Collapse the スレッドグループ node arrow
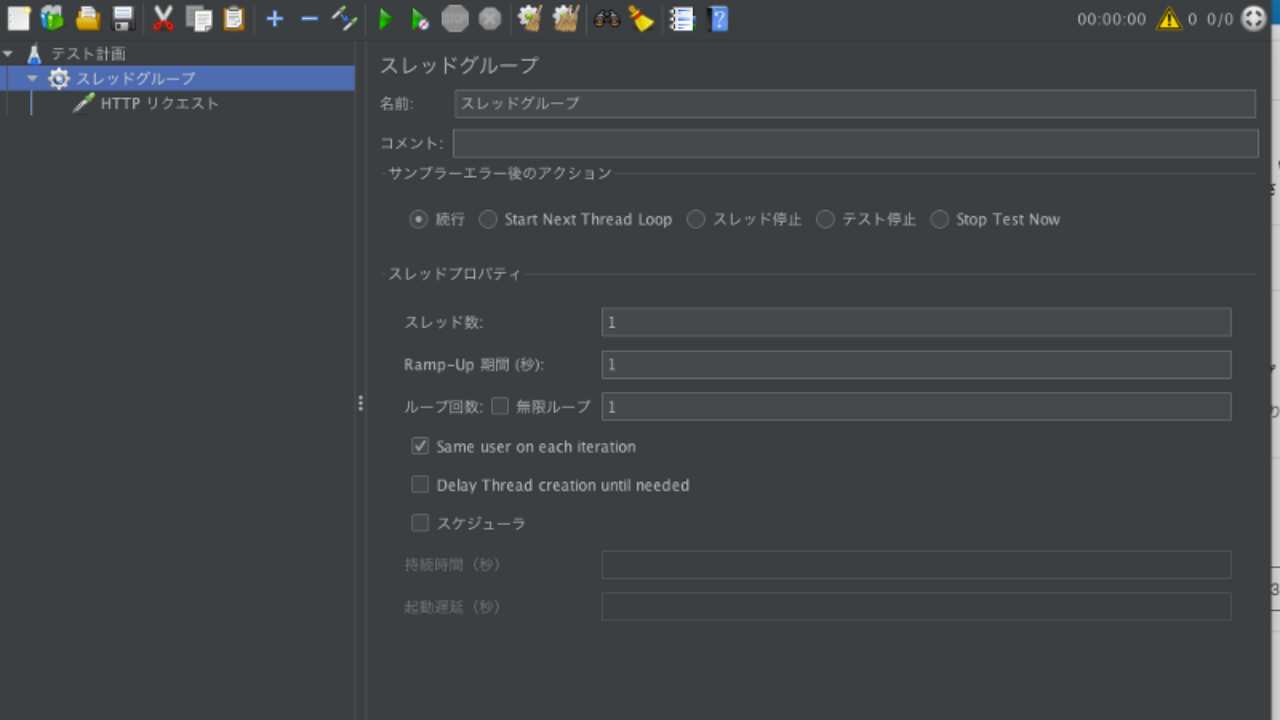The width and height of the screenshot is (1280, 720). pyautogui.click(x=33, y=78)
